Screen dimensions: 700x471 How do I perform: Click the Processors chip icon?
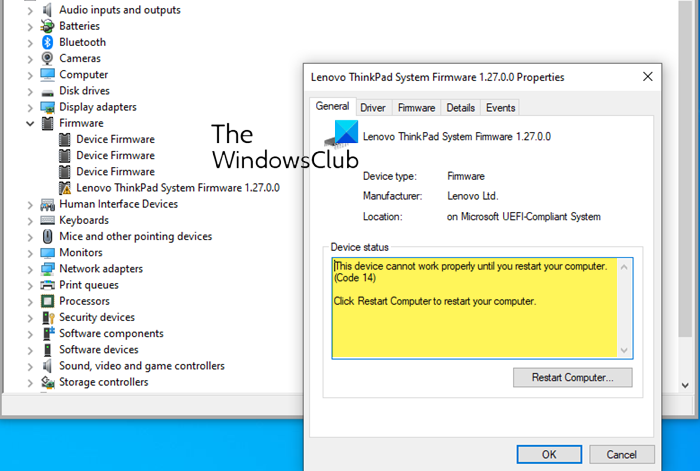coord(47,301)
